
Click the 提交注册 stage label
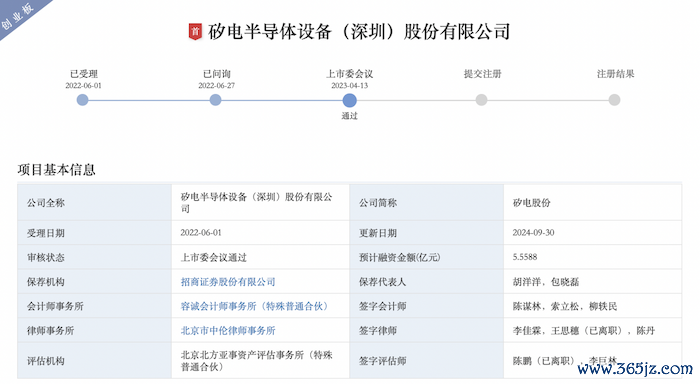pos(482,74)
